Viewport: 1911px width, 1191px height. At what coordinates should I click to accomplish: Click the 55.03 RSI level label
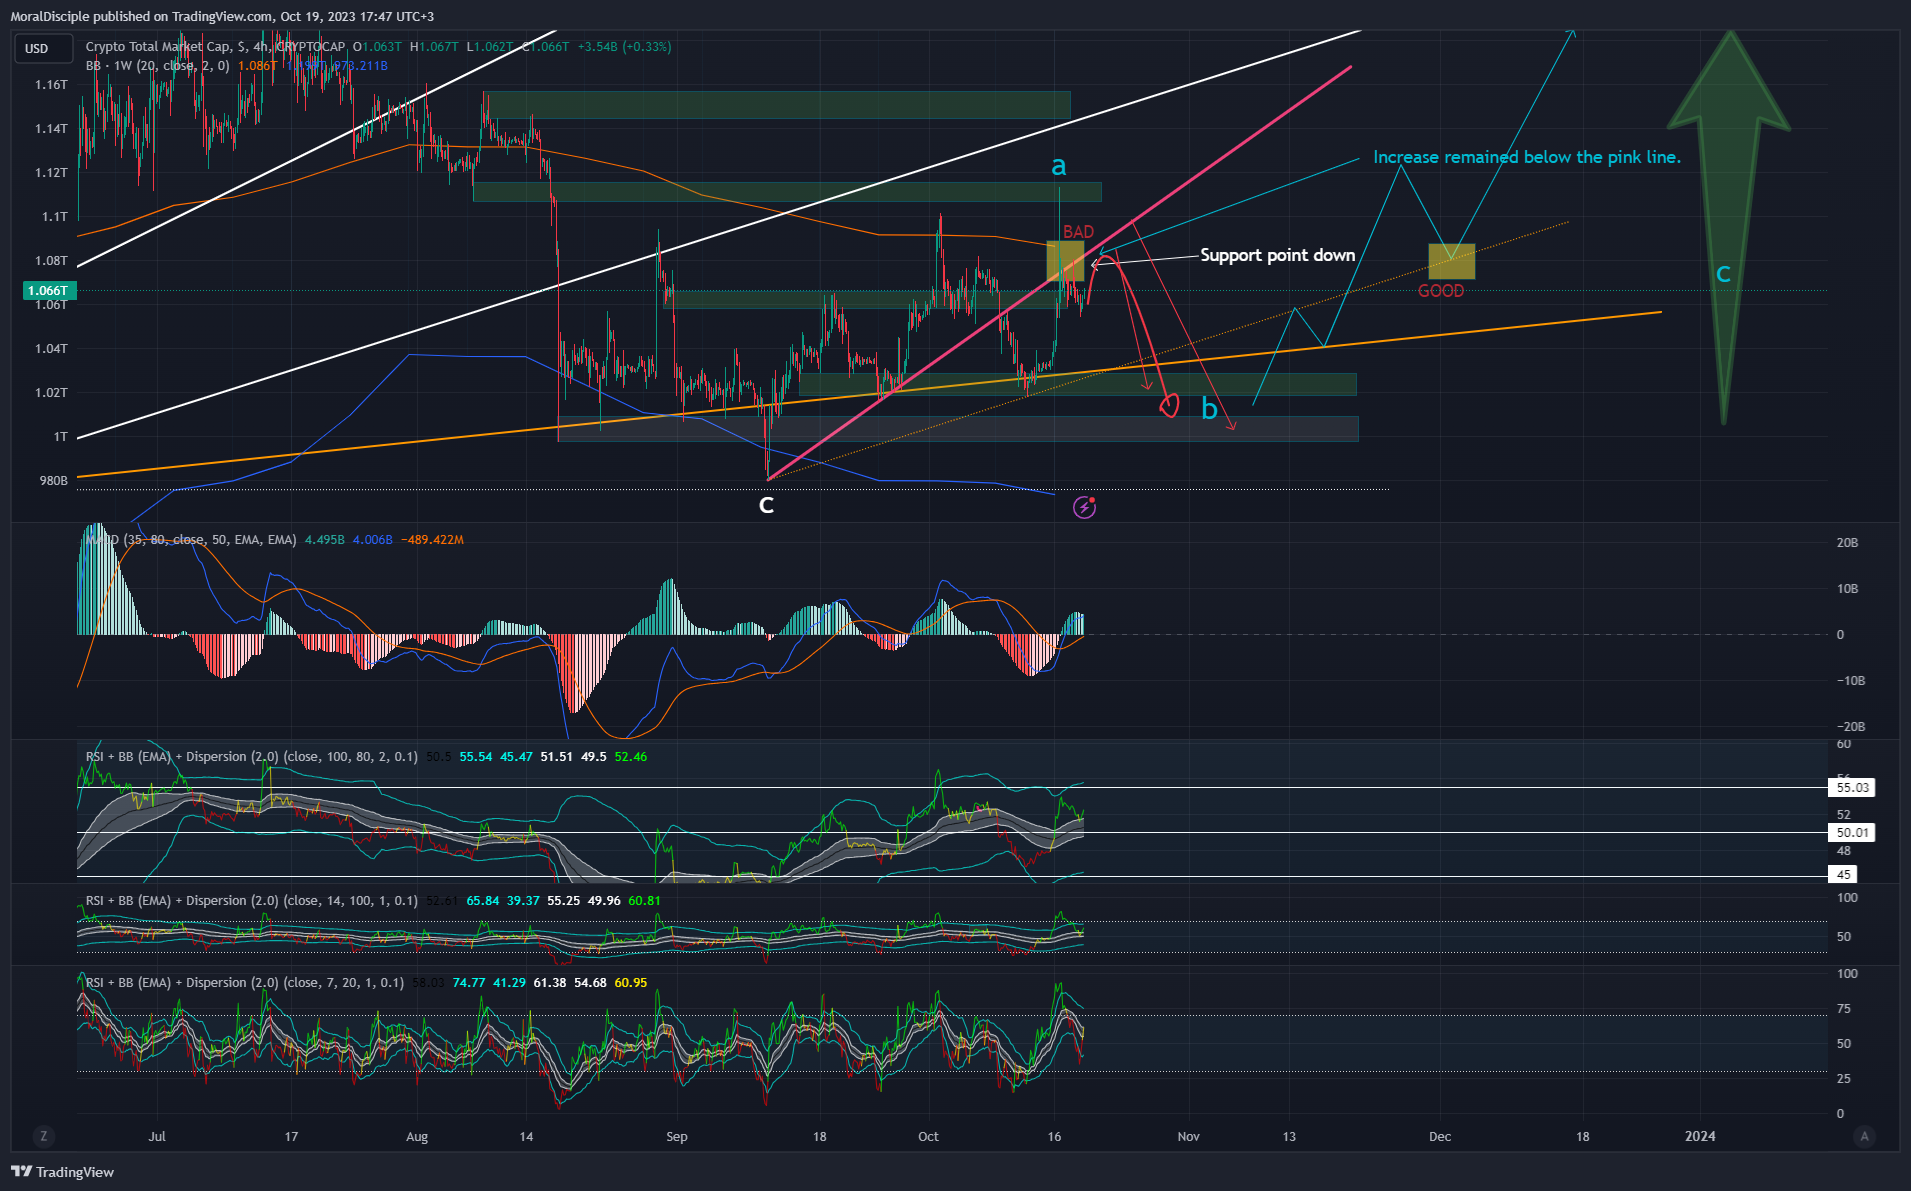click(1852, 788)
